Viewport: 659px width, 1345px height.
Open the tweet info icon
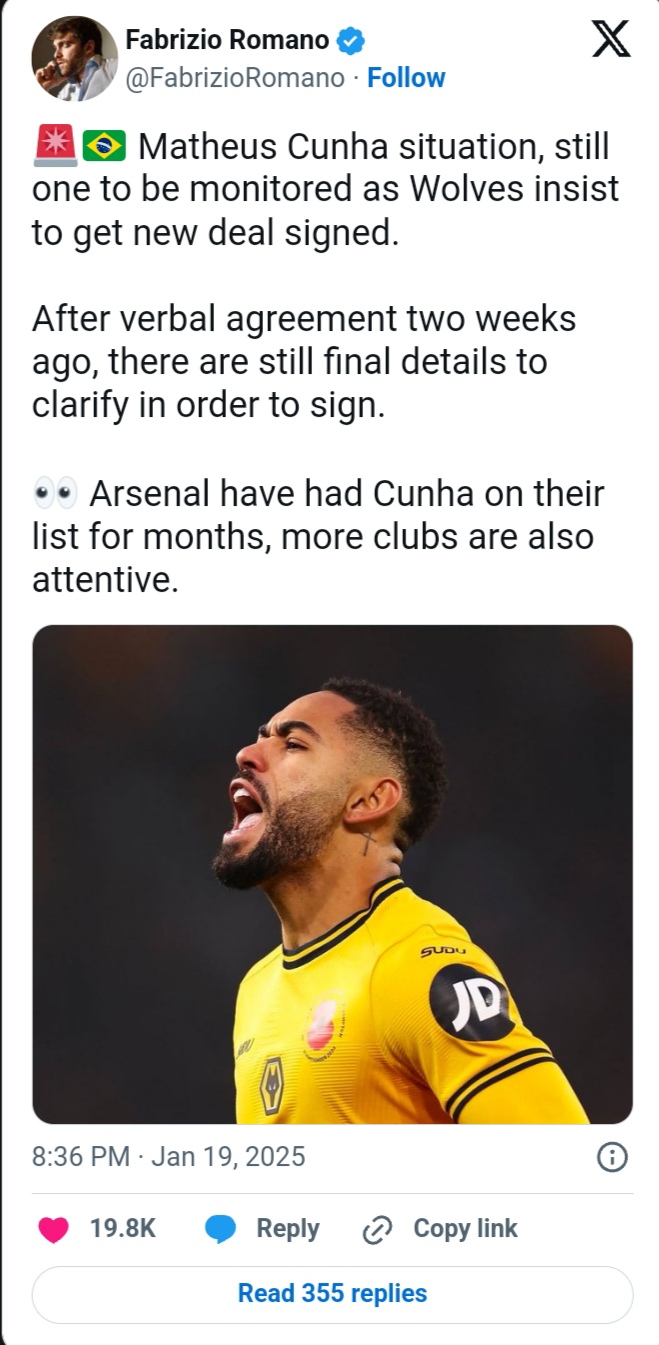[611, 1157]
